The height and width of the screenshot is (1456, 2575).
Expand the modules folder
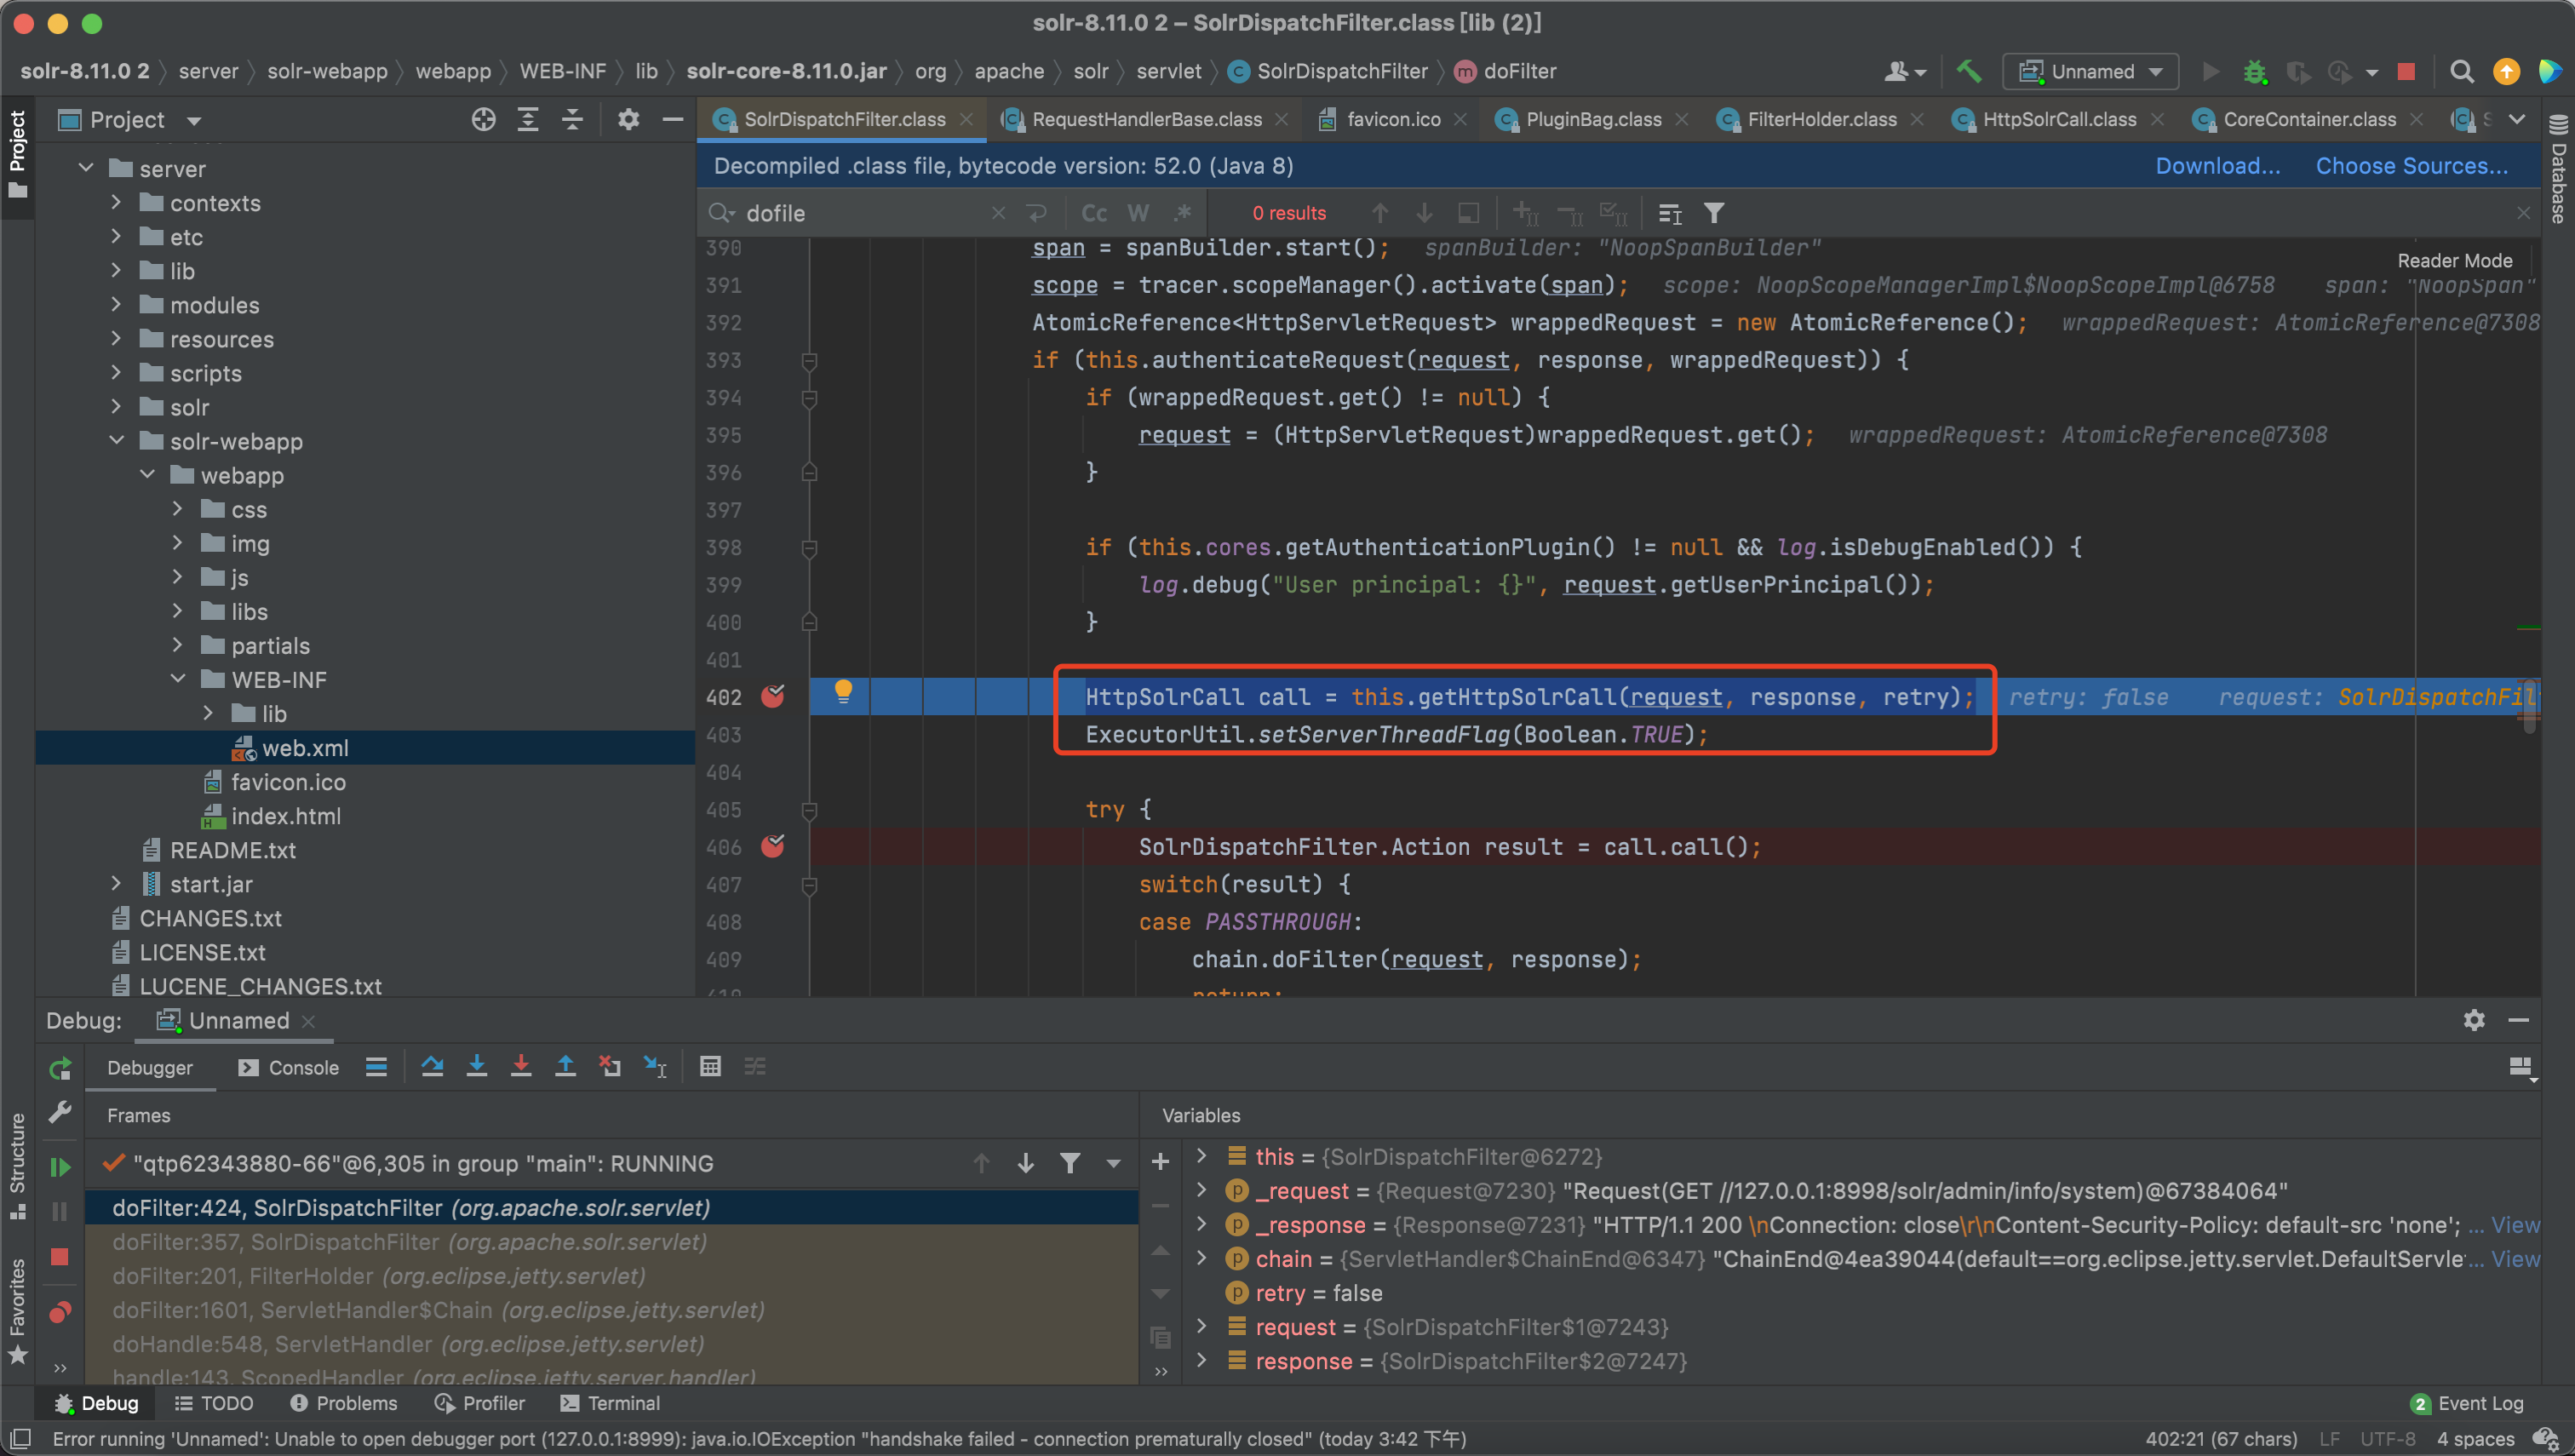coord(117,304)
